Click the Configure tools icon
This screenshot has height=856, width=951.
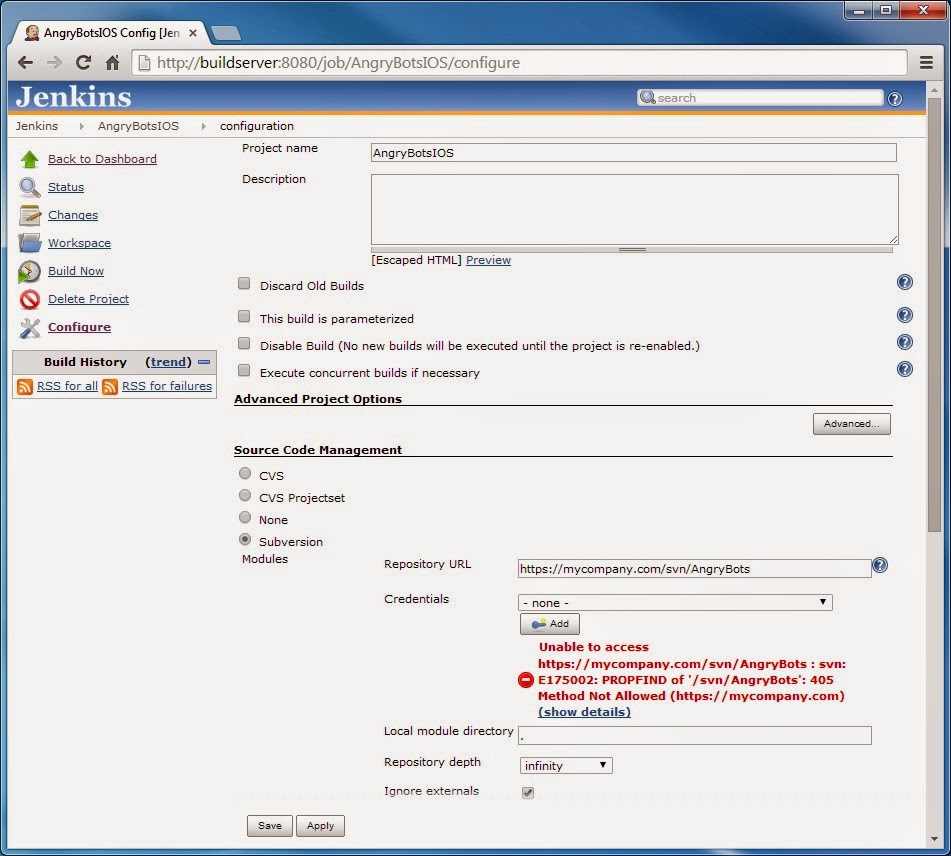[x=29, y=328]
